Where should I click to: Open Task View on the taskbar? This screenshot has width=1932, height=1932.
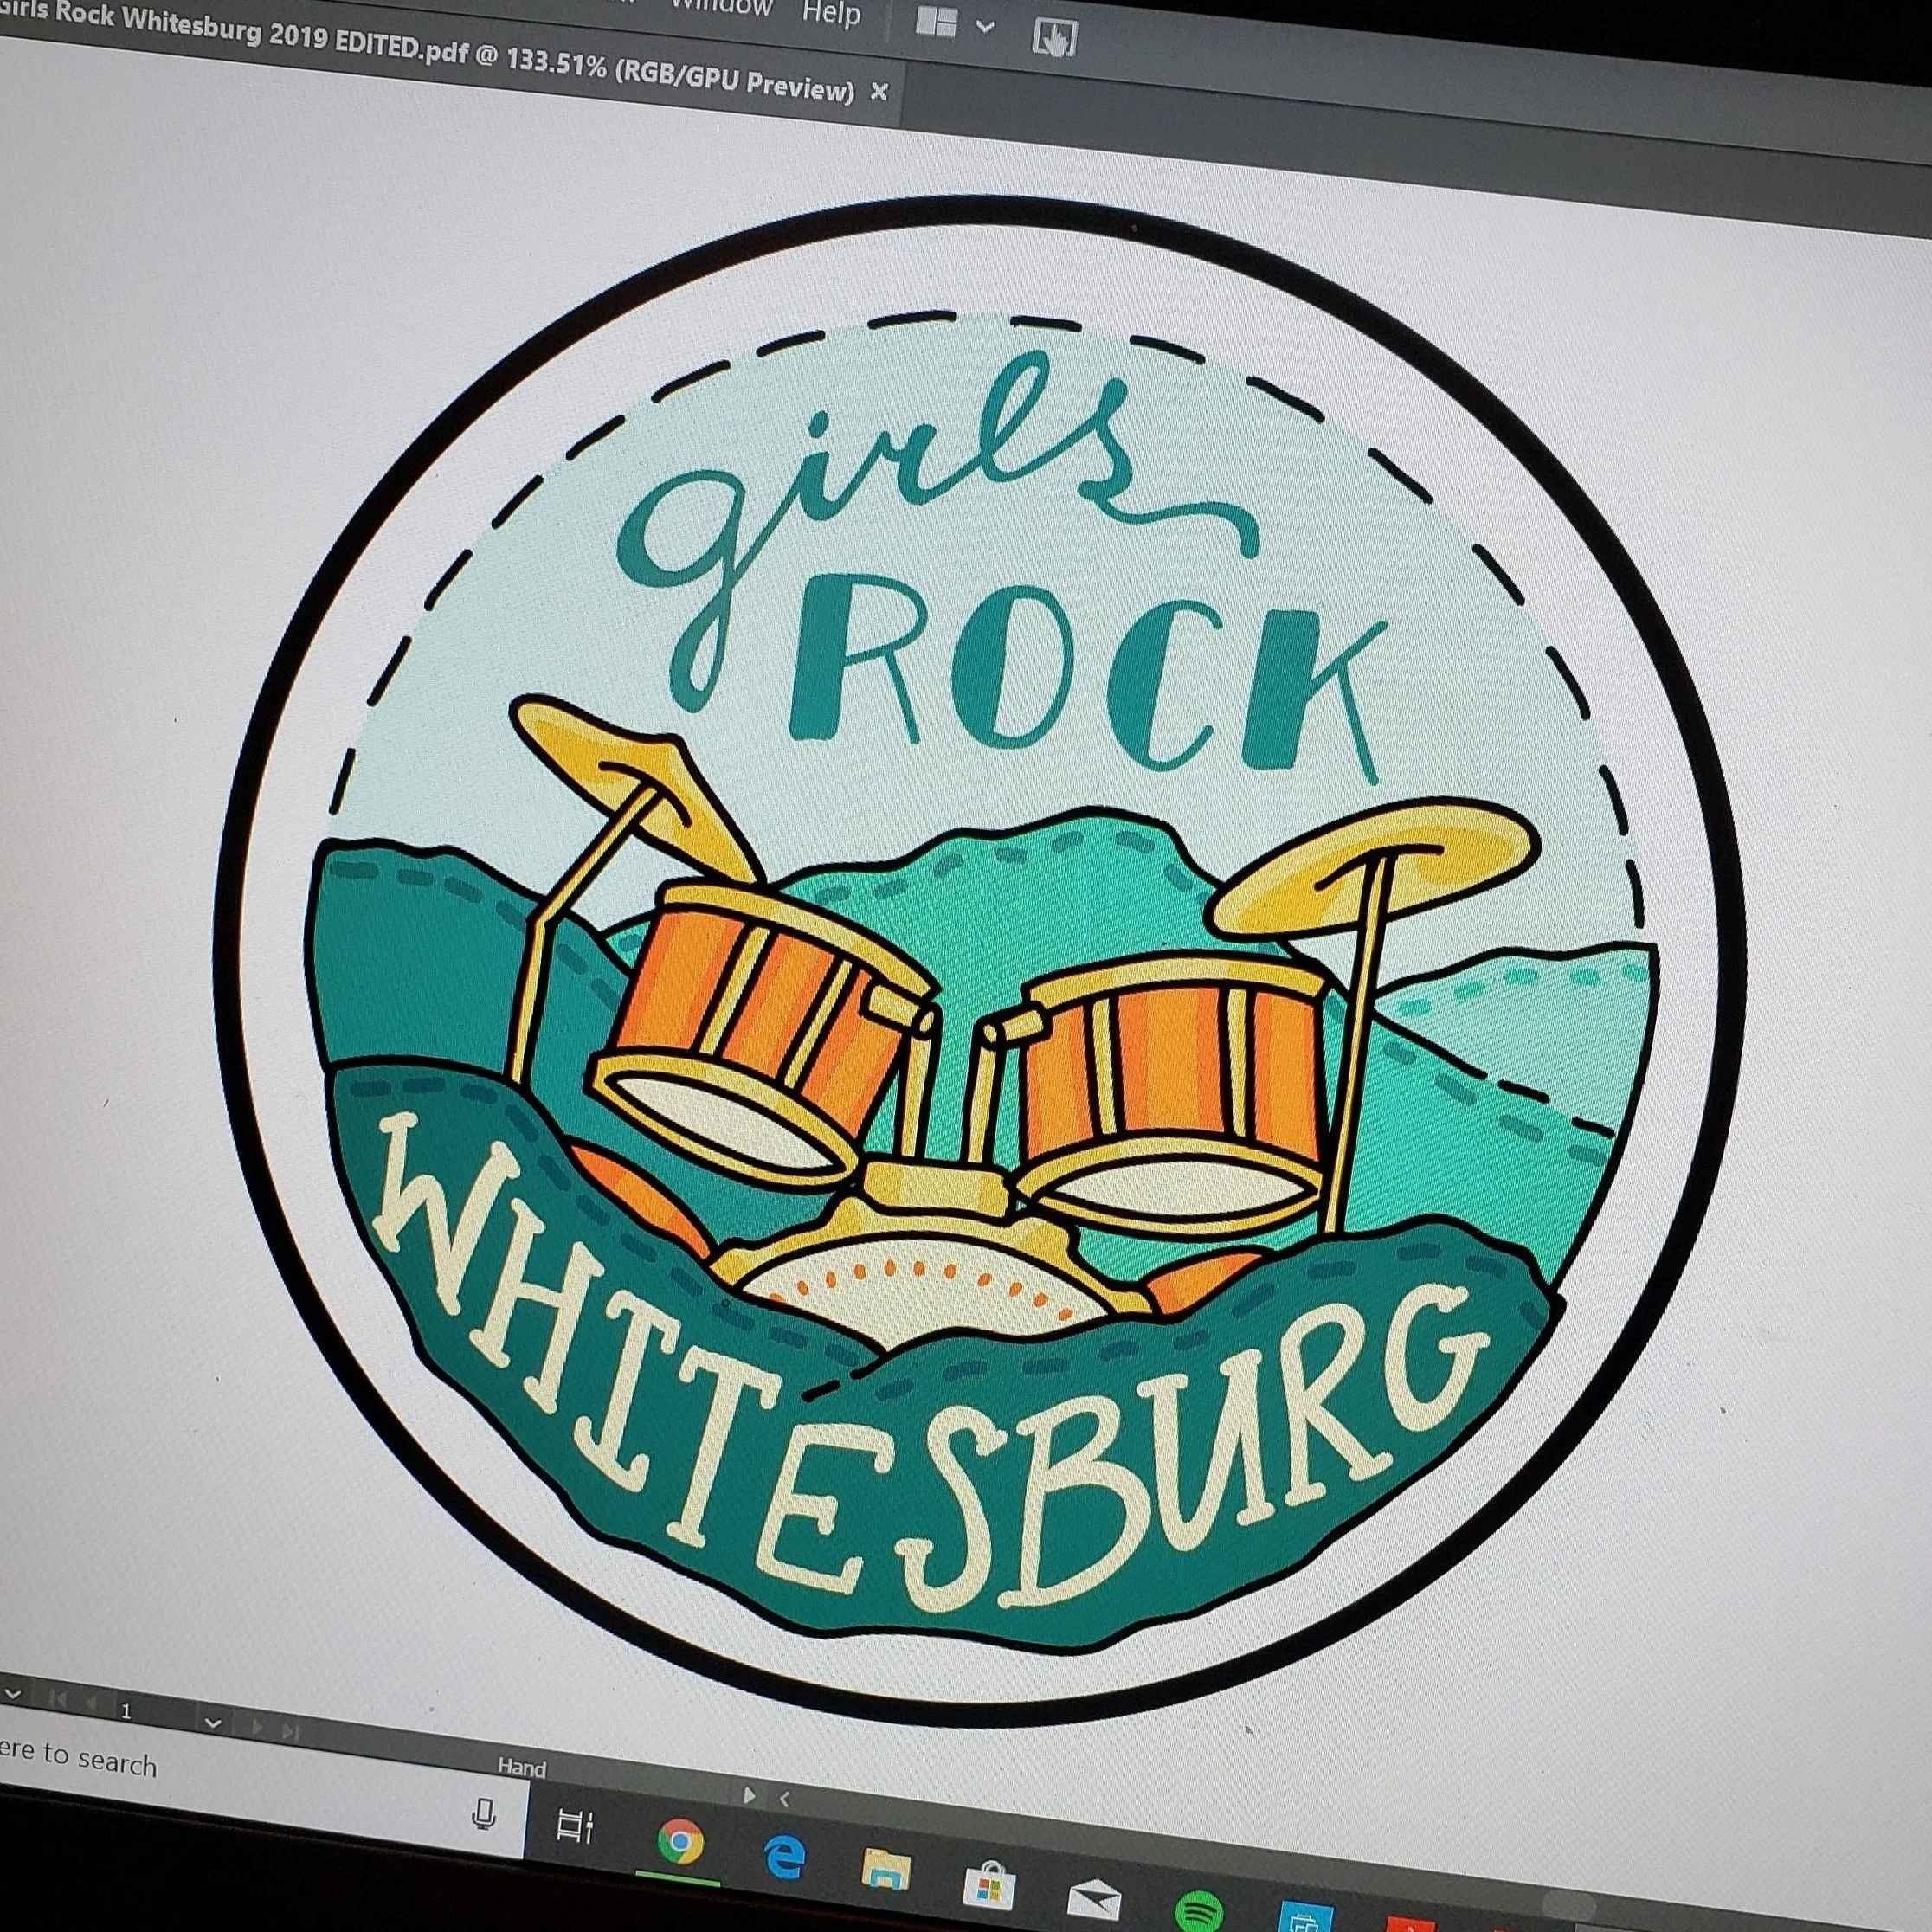(575, 1826)
